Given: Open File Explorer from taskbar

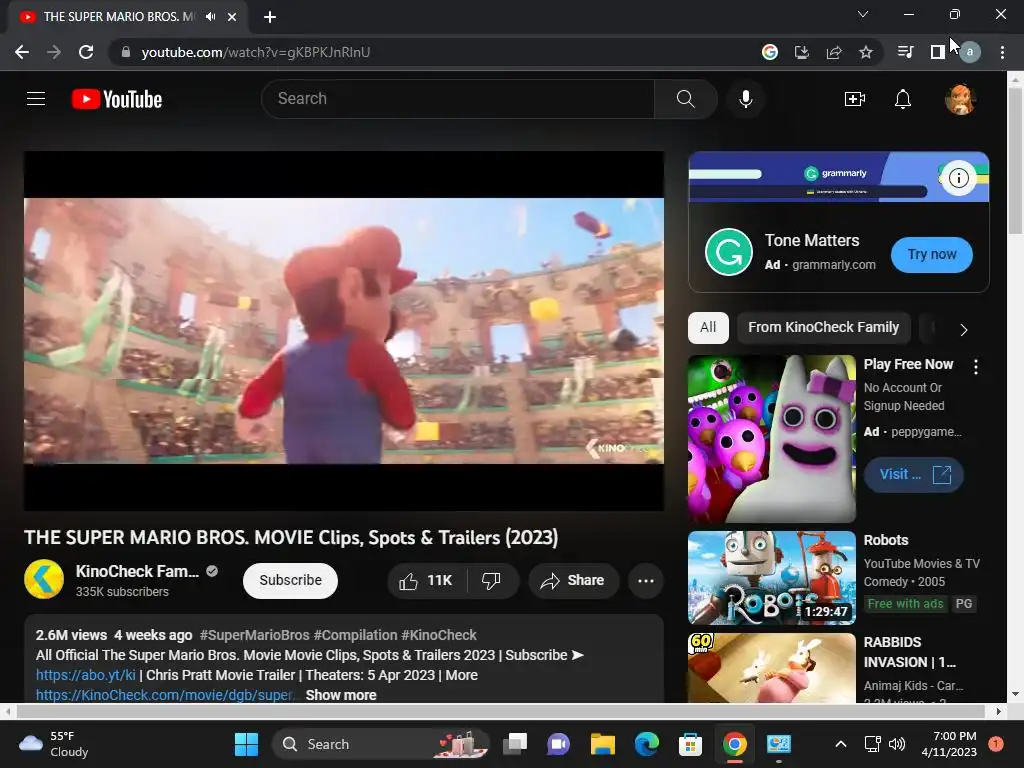Looking at the screenshot, I should click(603, 744).
